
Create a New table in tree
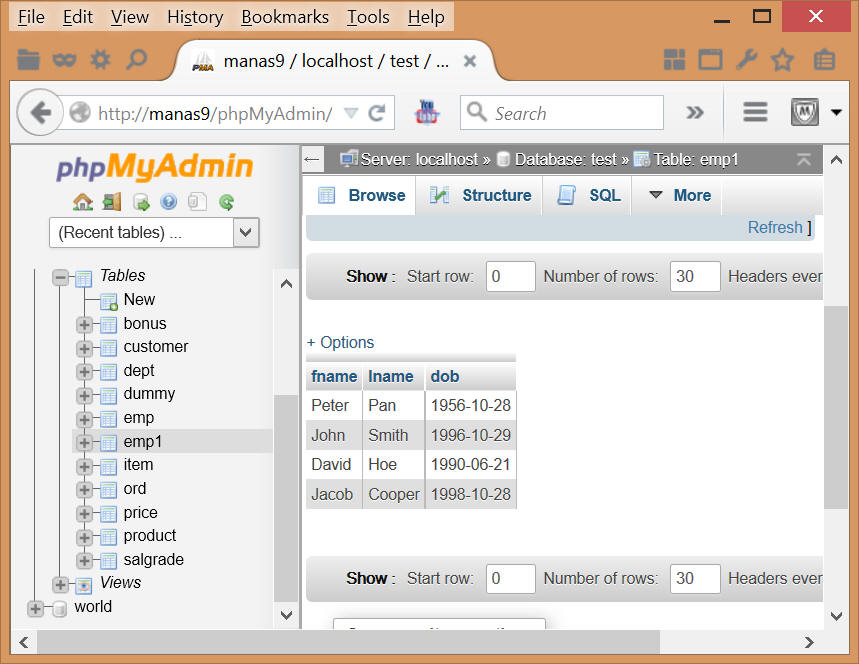pyautogui.click(x=139, y=300)
